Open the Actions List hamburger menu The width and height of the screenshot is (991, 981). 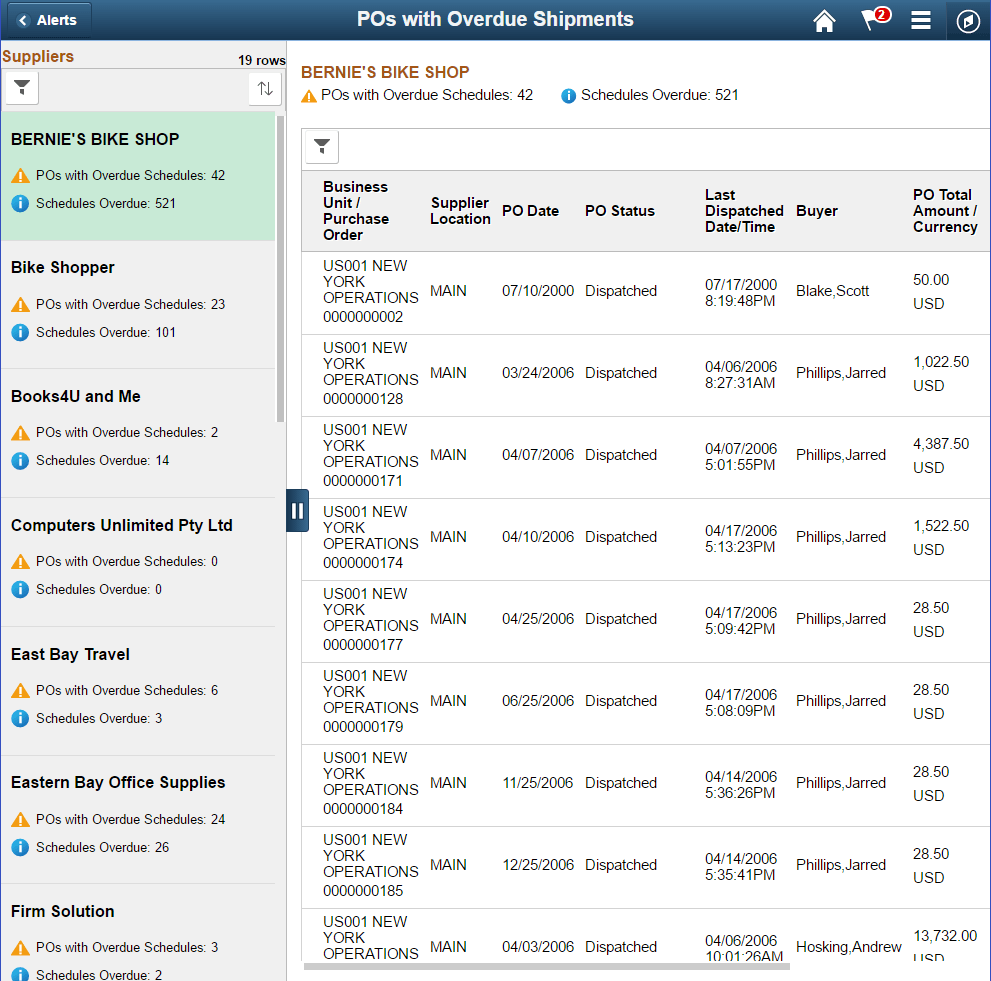[x=920, y=20]
